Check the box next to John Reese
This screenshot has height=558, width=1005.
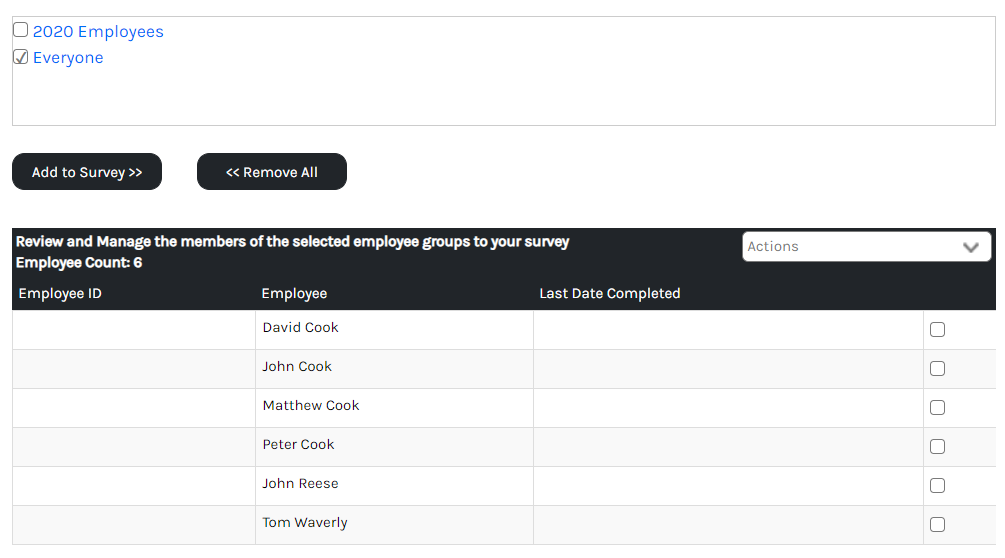(x=937, y=486)
